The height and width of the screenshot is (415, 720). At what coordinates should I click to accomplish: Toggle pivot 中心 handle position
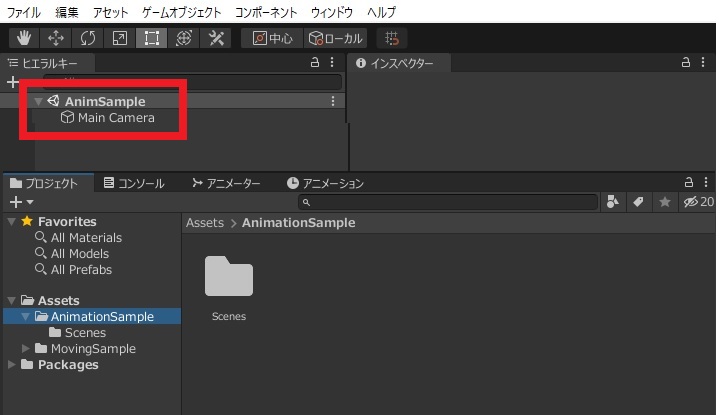[272, 38]
